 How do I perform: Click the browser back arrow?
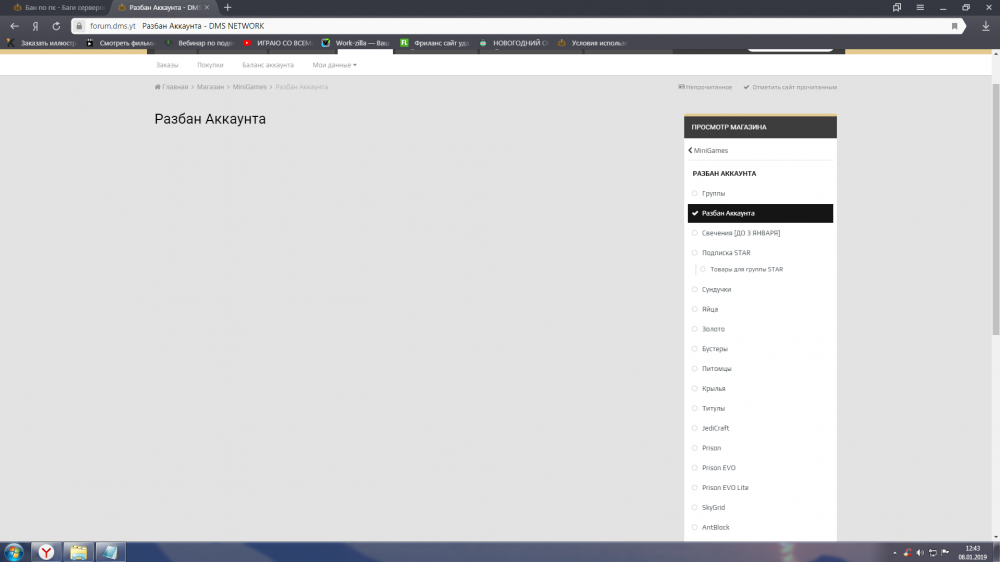pos(14,26)
